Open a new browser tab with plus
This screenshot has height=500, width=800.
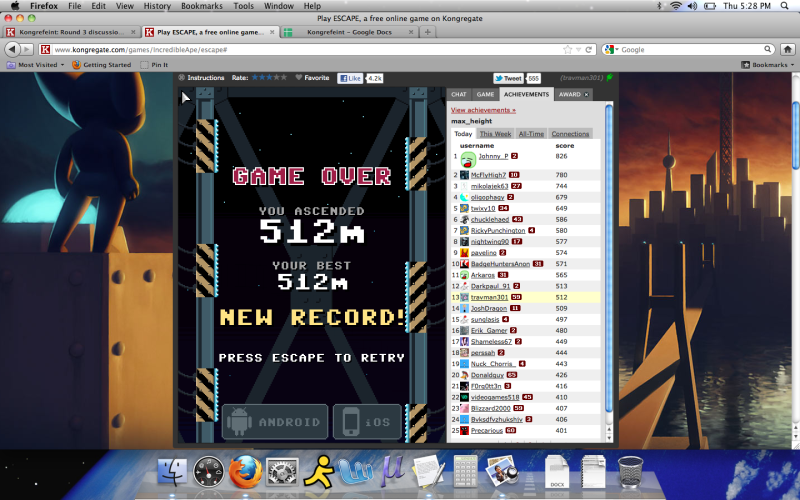point(428,32)
